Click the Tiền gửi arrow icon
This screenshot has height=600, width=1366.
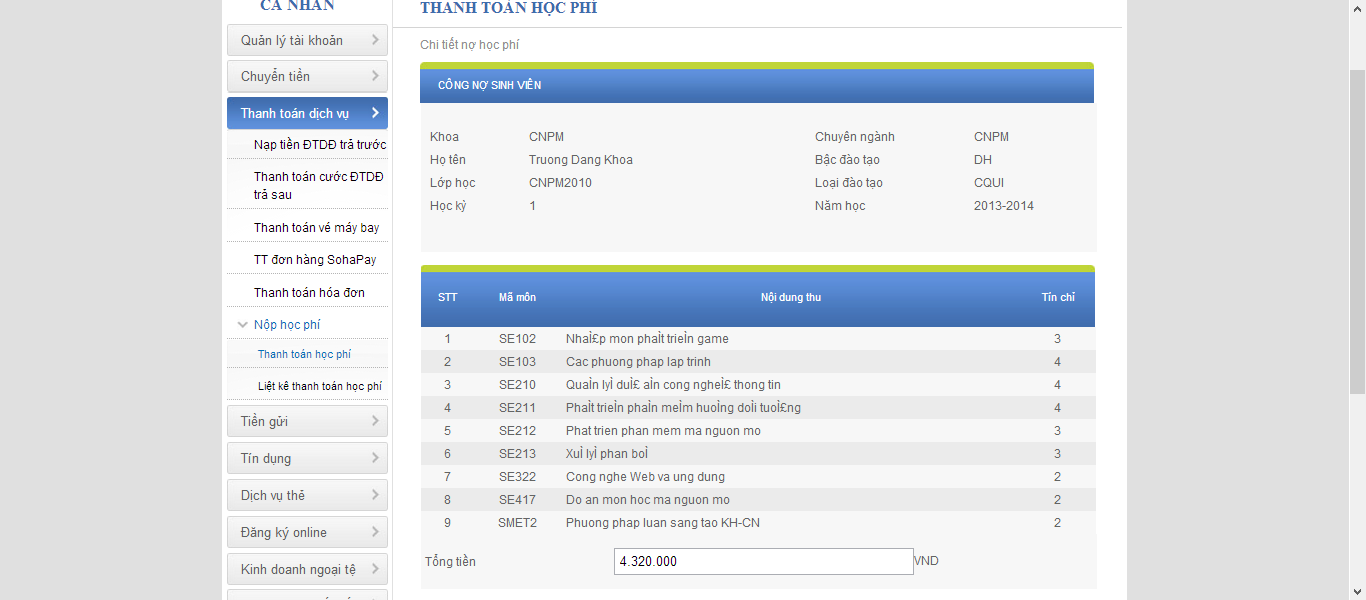tap(375, 422)
